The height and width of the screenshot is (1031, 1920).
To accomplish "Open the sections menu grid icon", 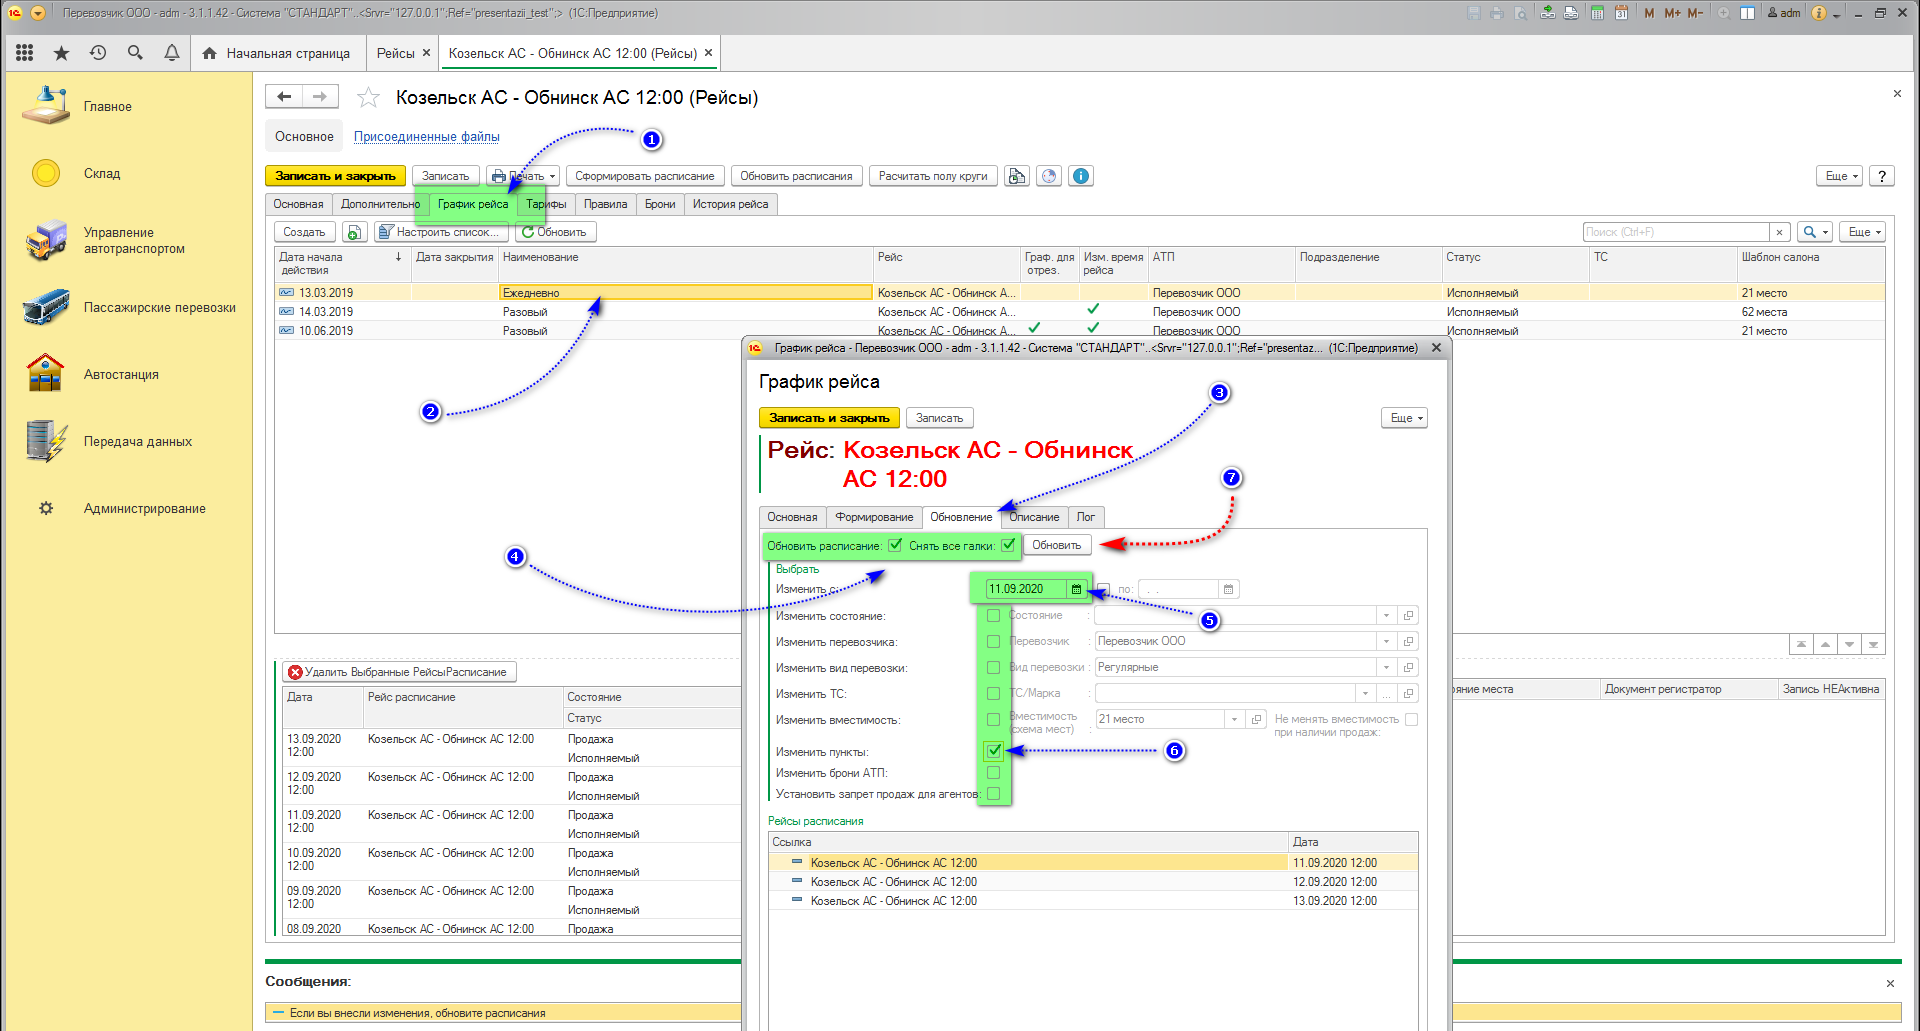I will pos(25,53).
